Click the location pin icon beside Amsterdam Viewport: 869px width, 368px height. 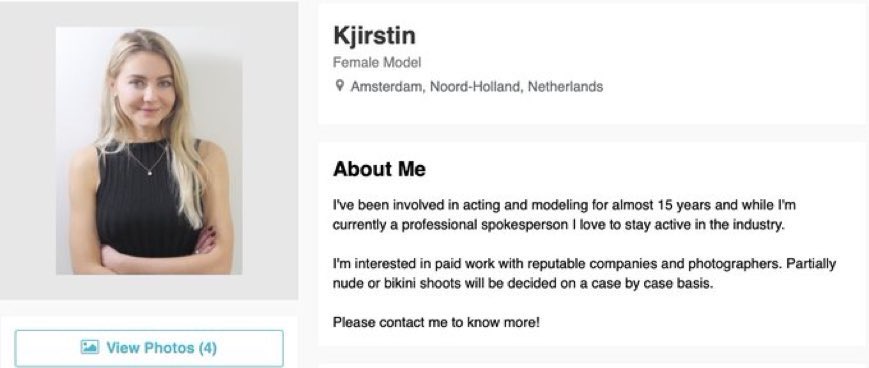[340, 86]
